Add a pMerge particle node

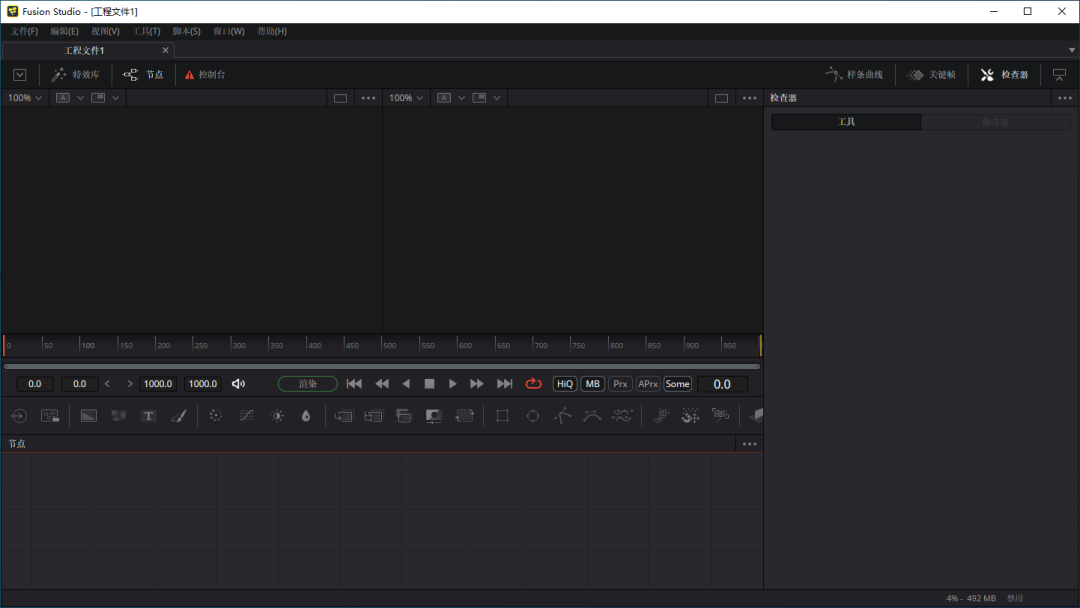[690, 416]
